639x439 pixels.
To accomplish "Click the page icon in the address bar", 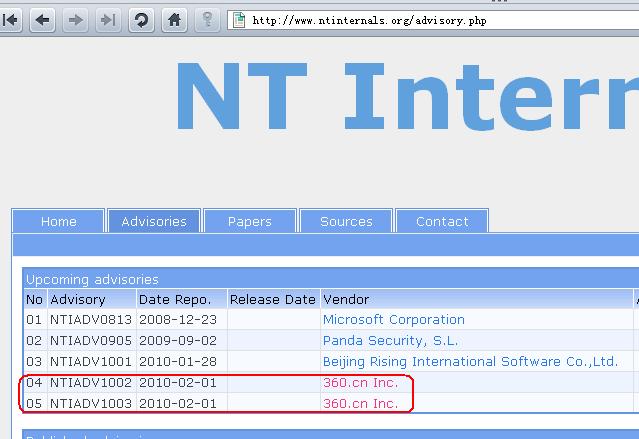I will pos(238,19).
